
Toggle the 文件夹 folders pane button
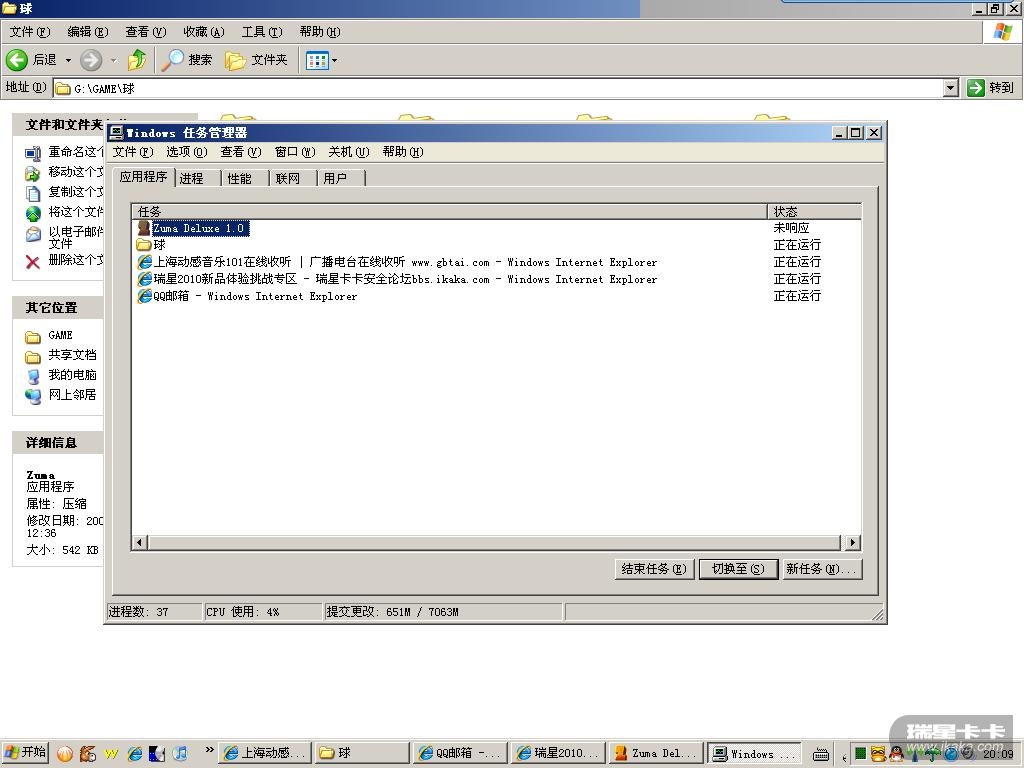(x=256, y=60)
